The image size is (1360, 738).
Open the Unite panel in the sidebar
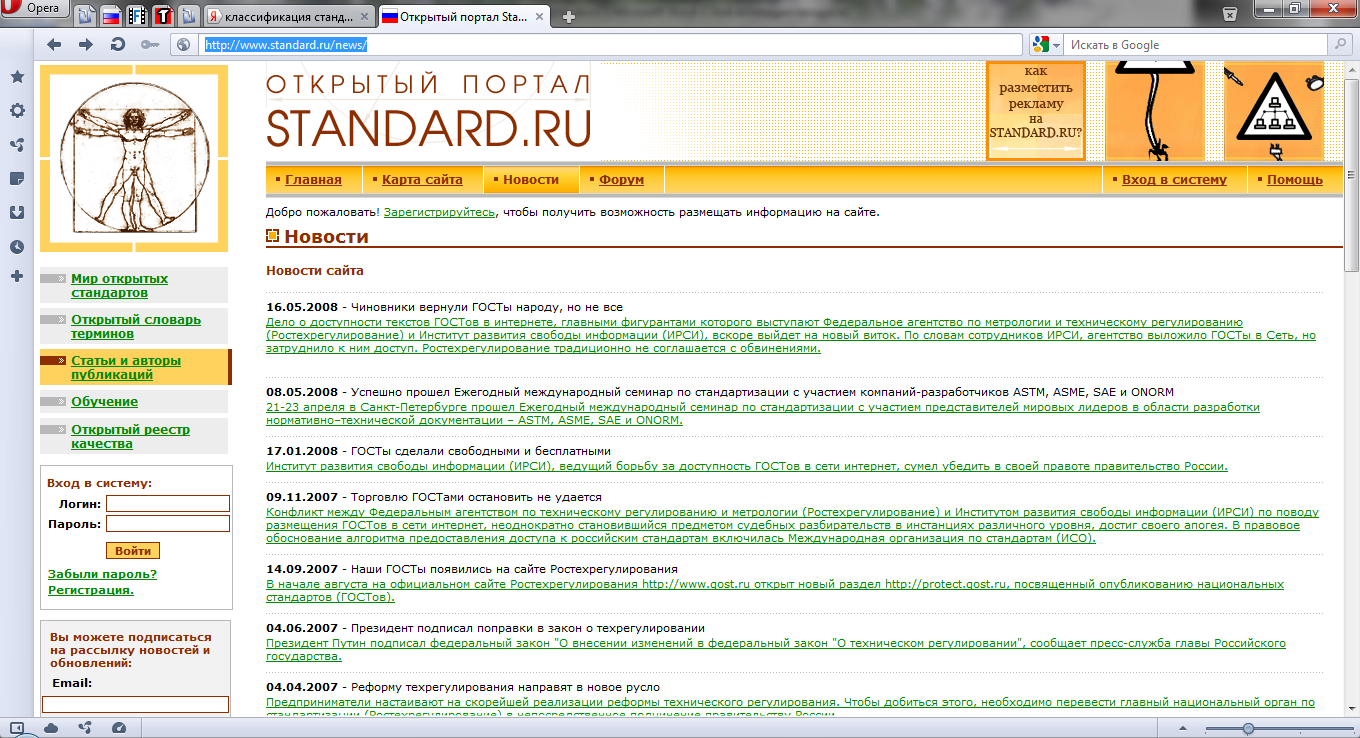17,145
